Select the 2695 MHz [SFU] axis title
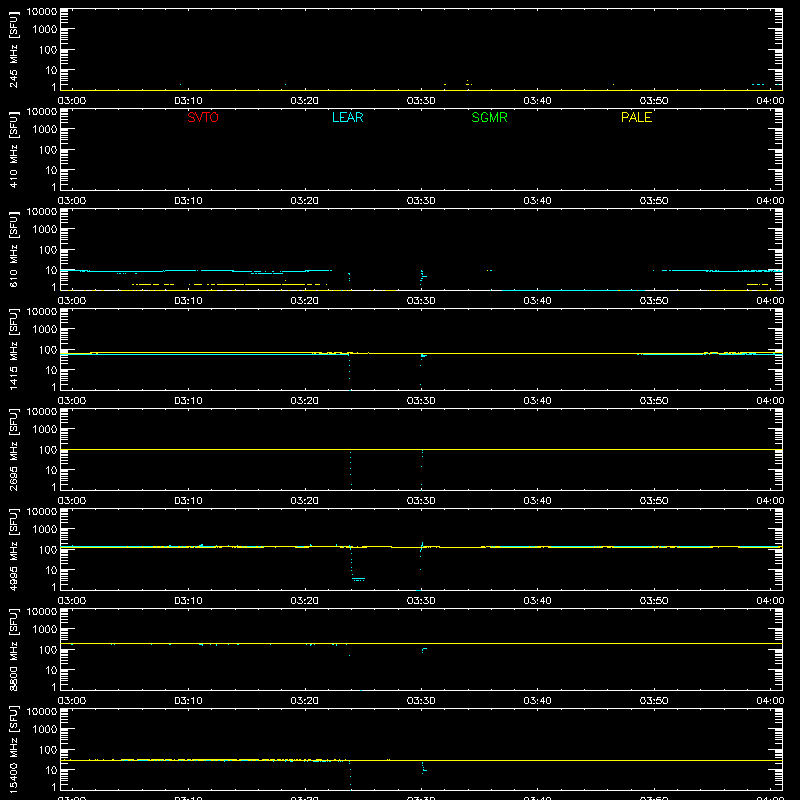This screenshot has height=800, width=800. click(14, 449)
